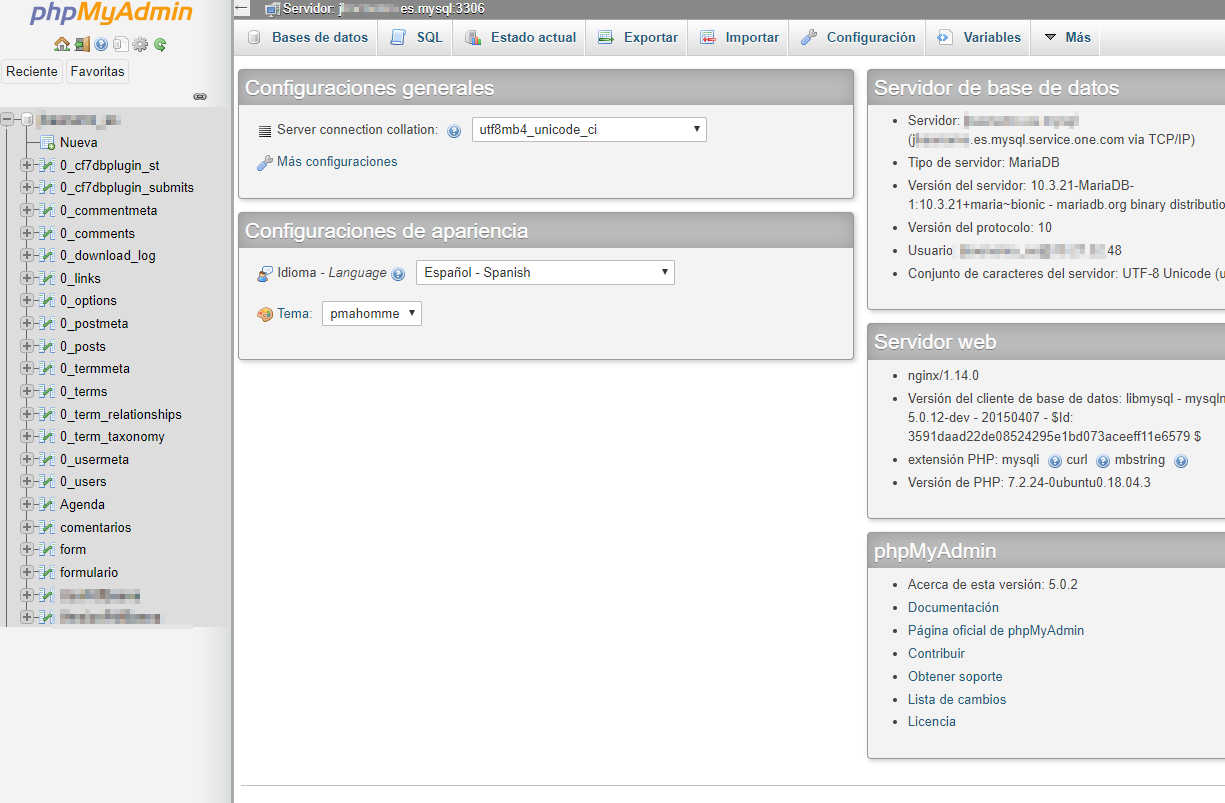
Task: Expand the 0_commentmeta table node
Action: pyautogui.click(x=27, y=210)
